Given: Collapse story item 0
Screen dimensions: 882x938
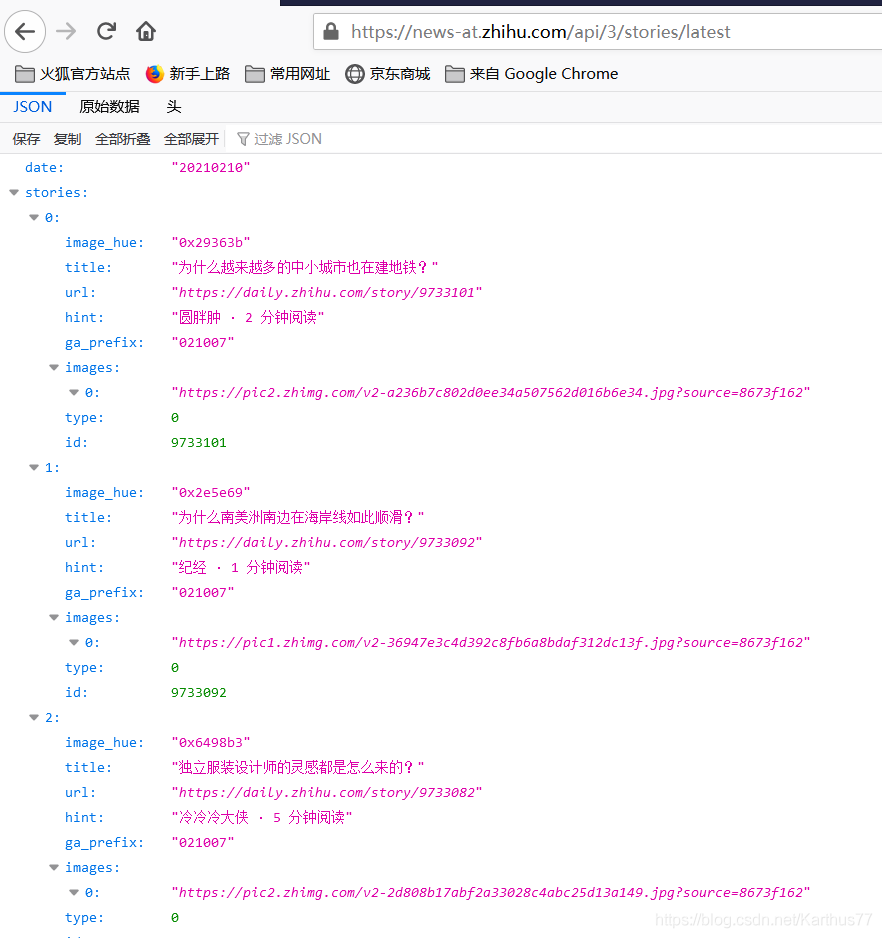Looking at the screenshot, I should coord(34,218).
